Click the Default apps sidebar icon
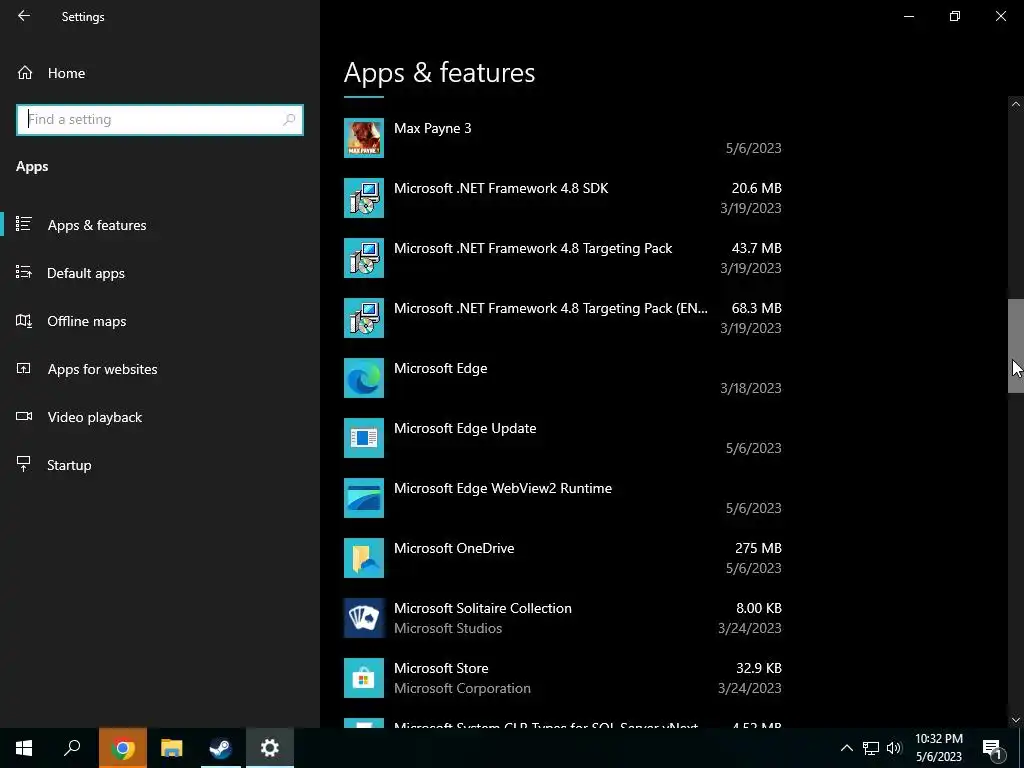The image size is (1024, 768). point(24,272)
